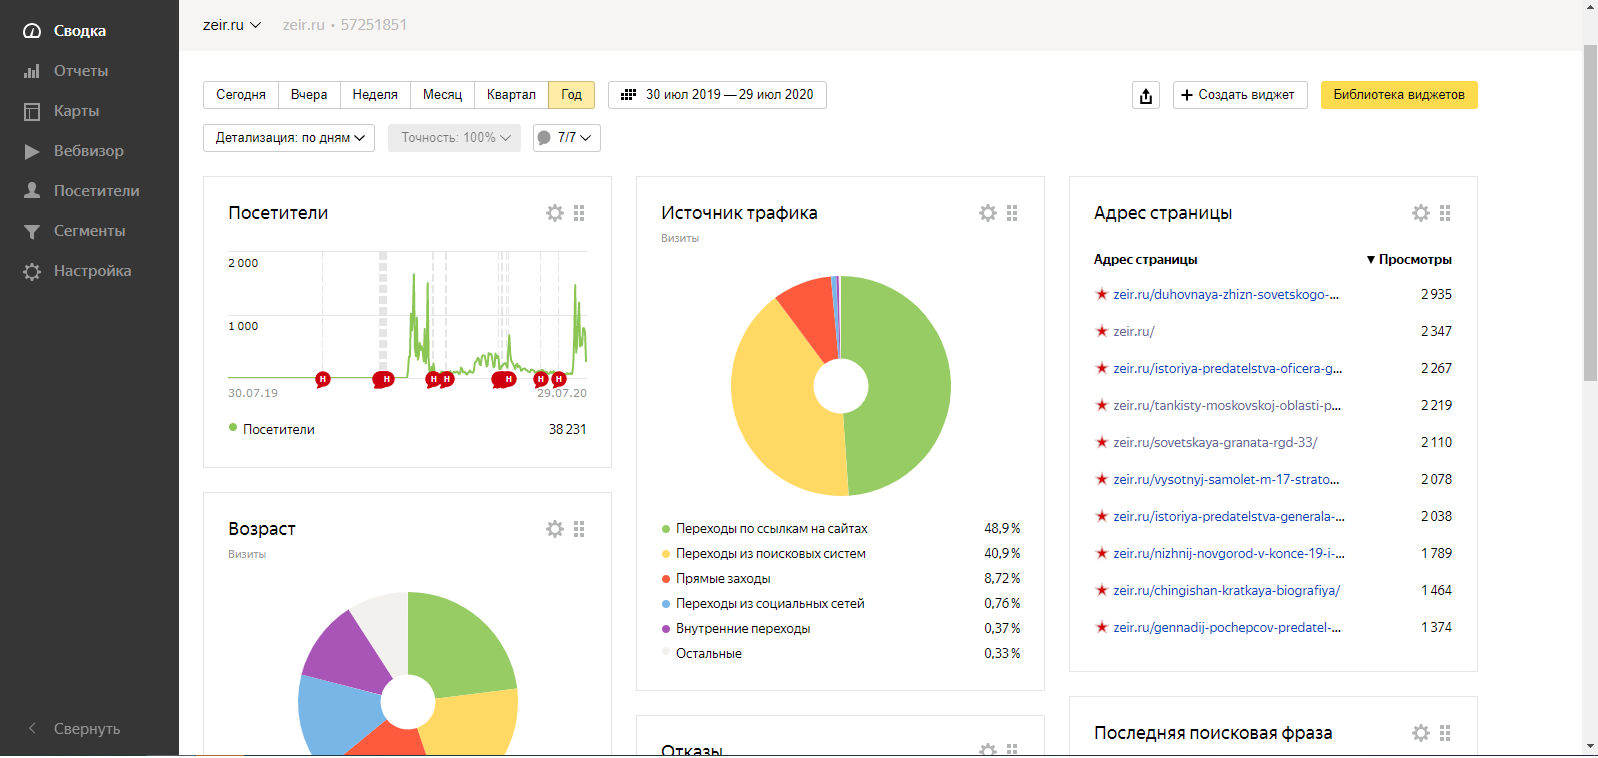1598x758 pixels.
Task: Expand the 7/7 annotations dropdown
Action: 567,138
